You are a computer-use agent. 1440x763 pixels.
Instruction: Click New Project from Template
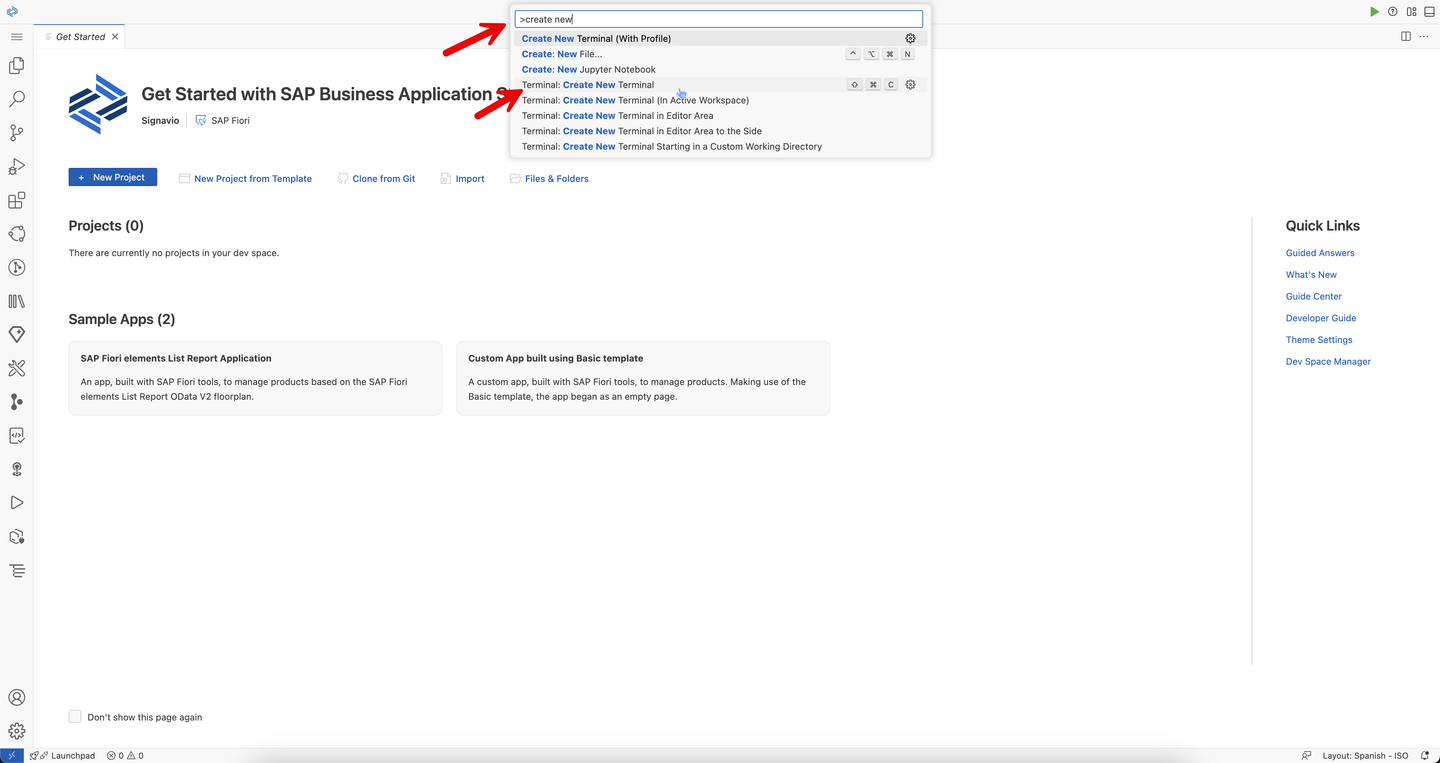245,178
